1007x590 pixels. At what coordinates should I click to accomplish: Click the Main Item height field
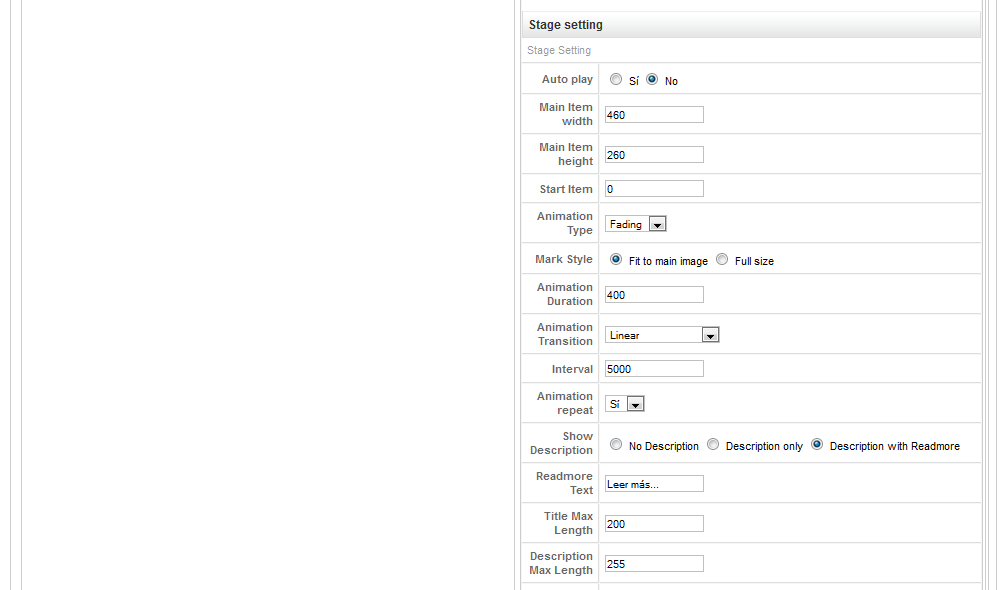(x=654, y=155)
